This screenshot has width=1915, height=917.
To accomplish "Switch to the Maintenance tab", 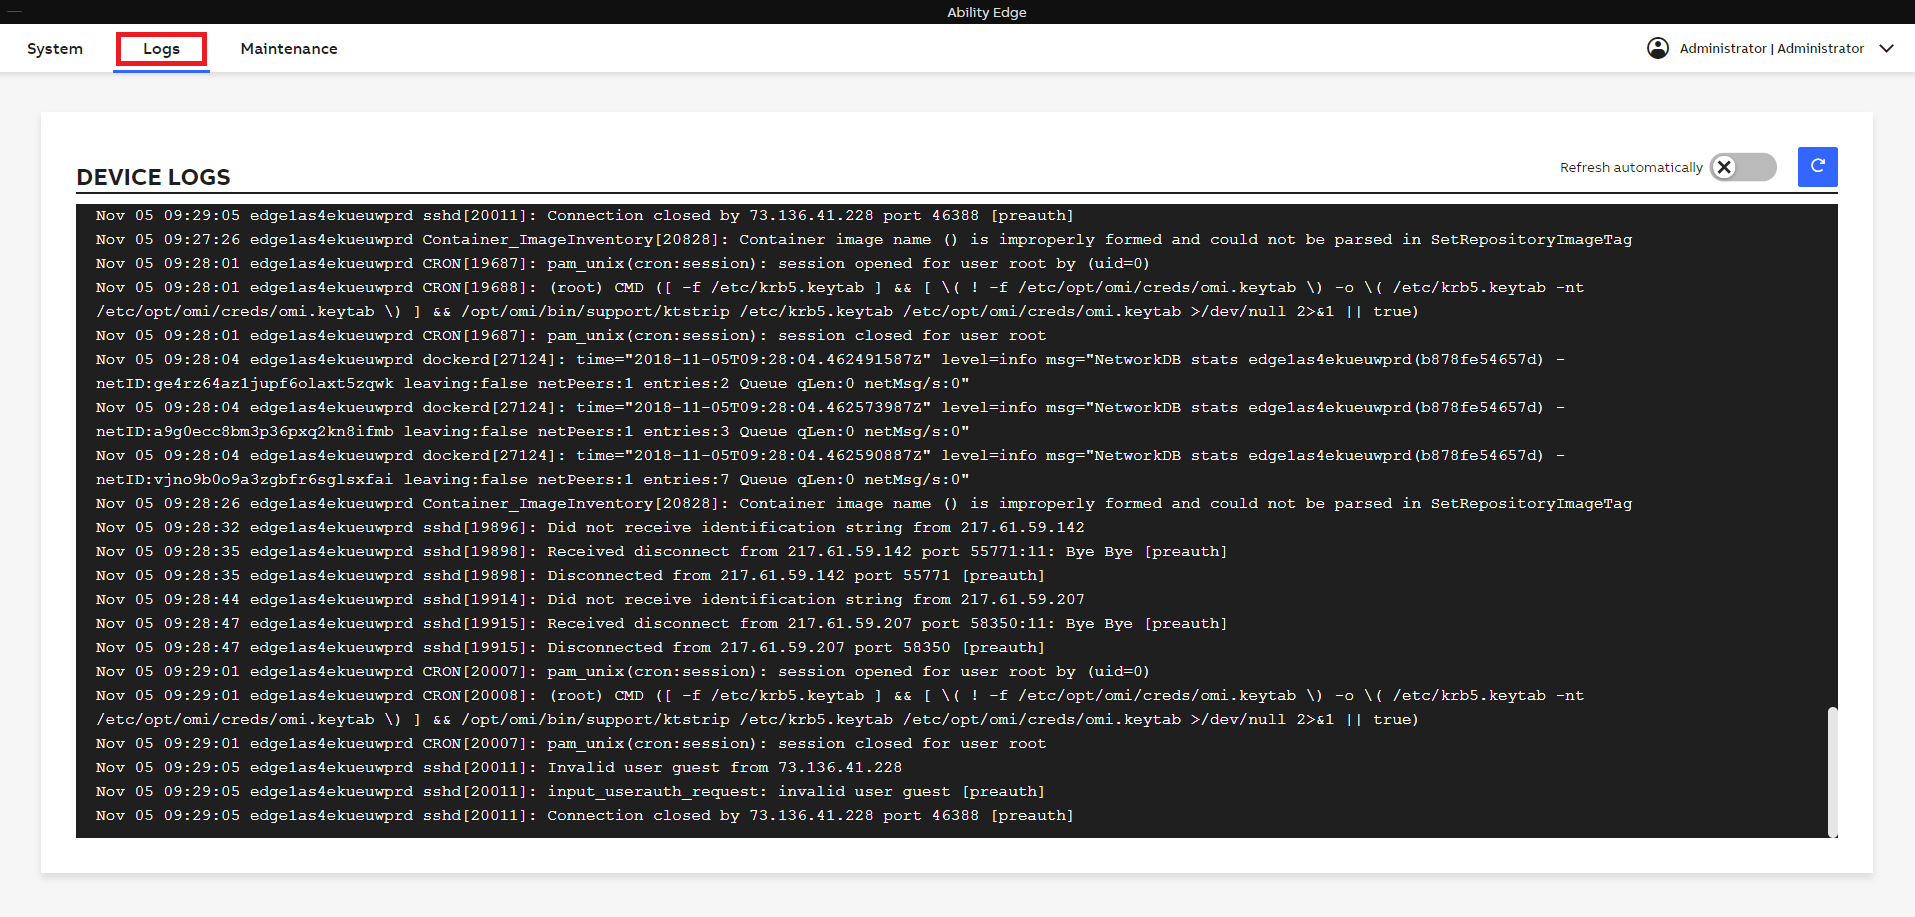I will (x=289, y=49).
